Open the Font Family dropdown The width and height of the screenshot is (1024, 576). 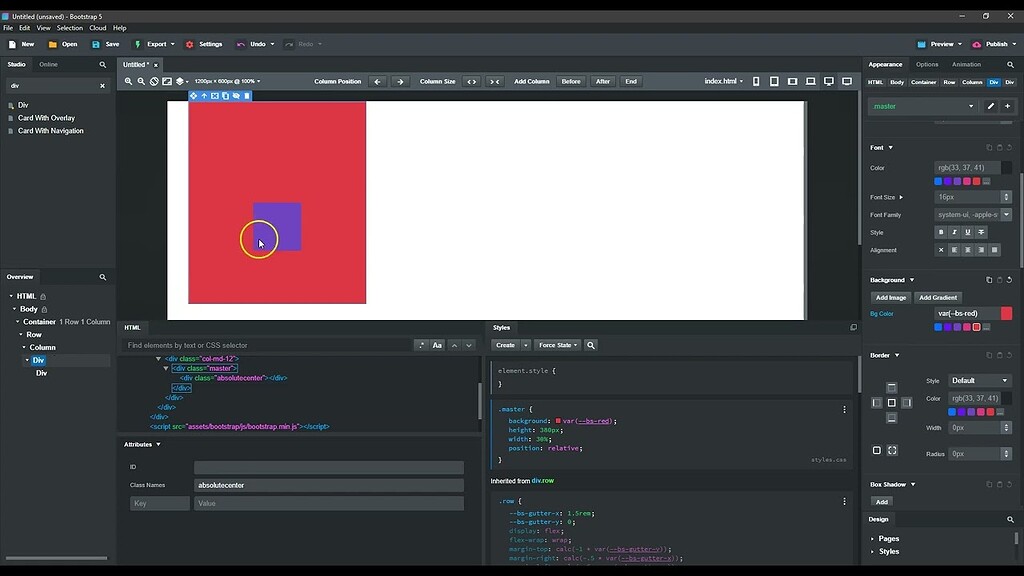[x=1006, y=215]
